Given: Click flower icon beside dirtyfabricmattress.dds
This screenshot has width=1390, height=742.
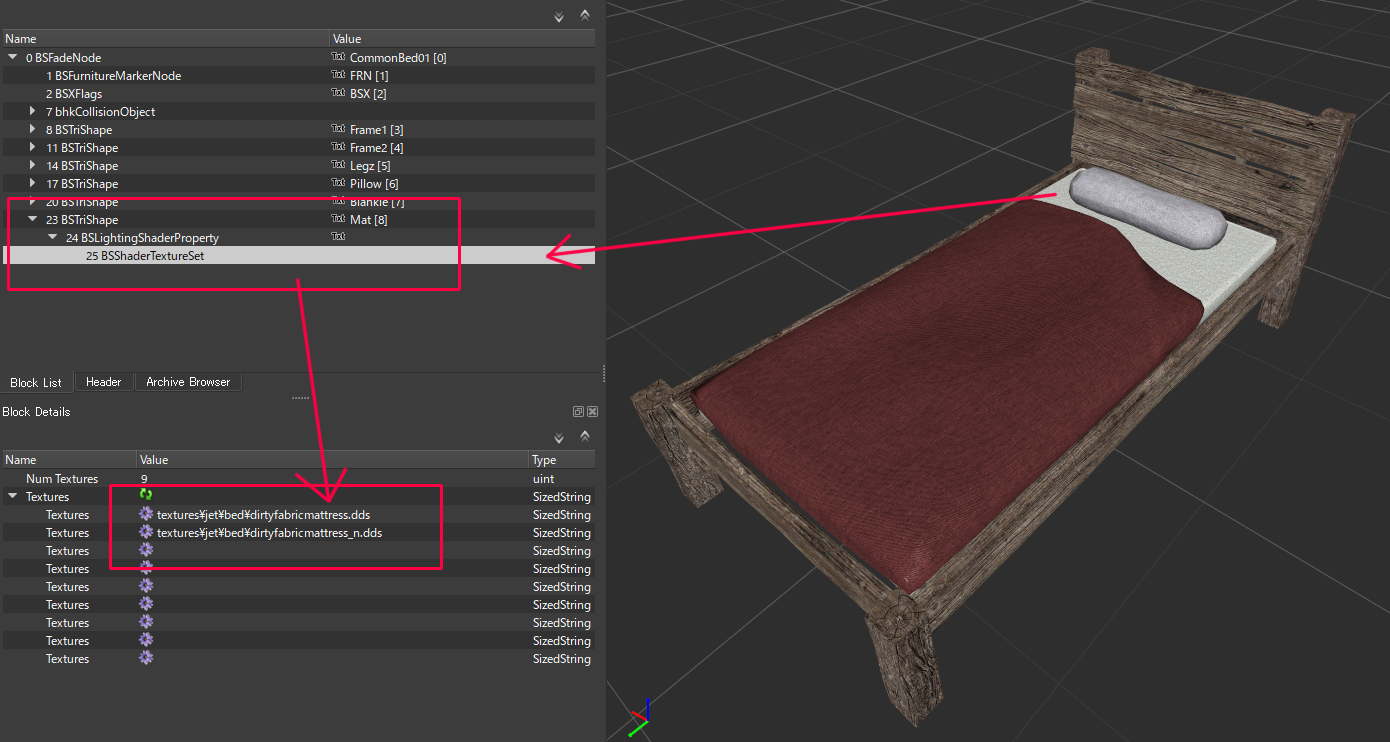Looking at the screenshot, I should (x=146, y=514).
